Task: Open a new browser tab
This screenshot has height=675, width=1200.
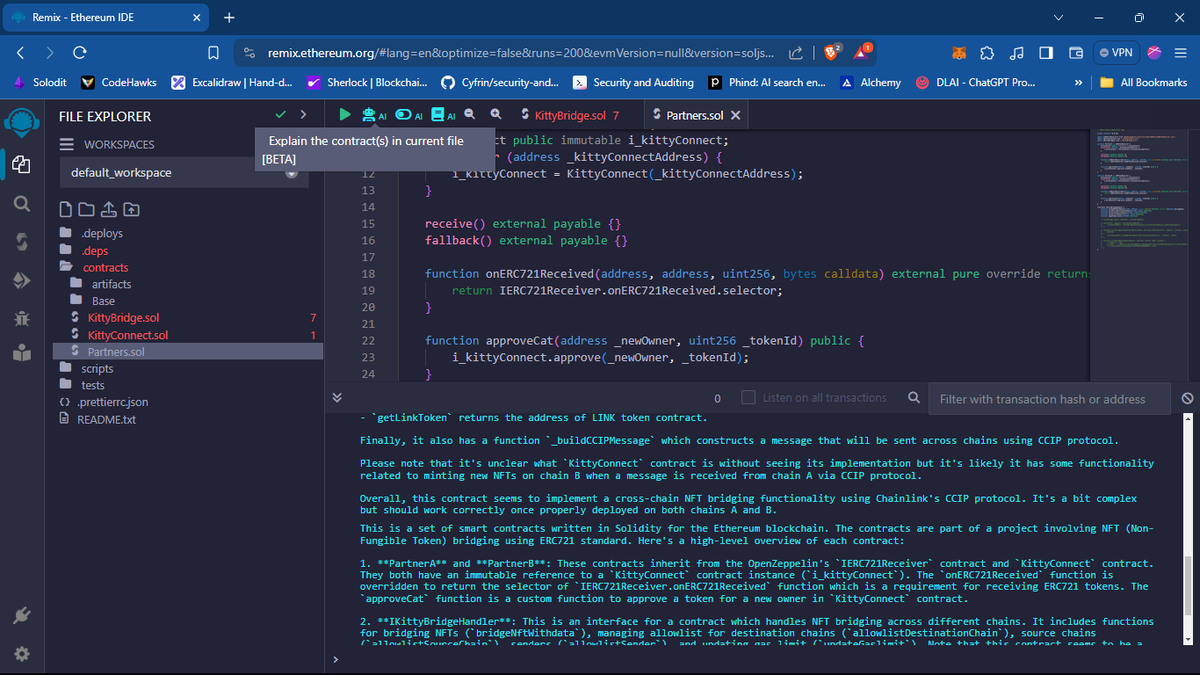Action: click(x=229, y=18)
